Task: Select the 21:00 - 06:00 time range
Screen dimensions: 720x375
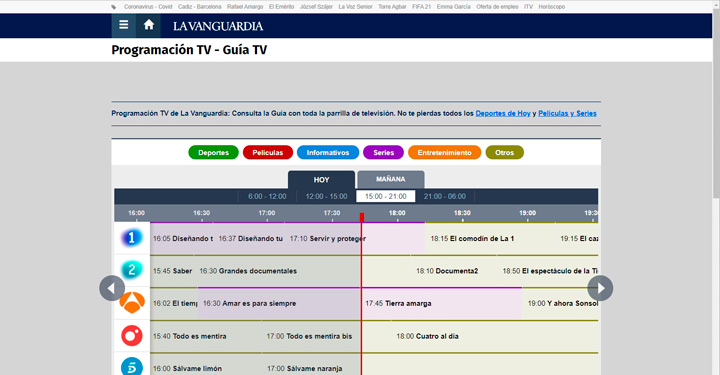Action: (x=444, y=196)
